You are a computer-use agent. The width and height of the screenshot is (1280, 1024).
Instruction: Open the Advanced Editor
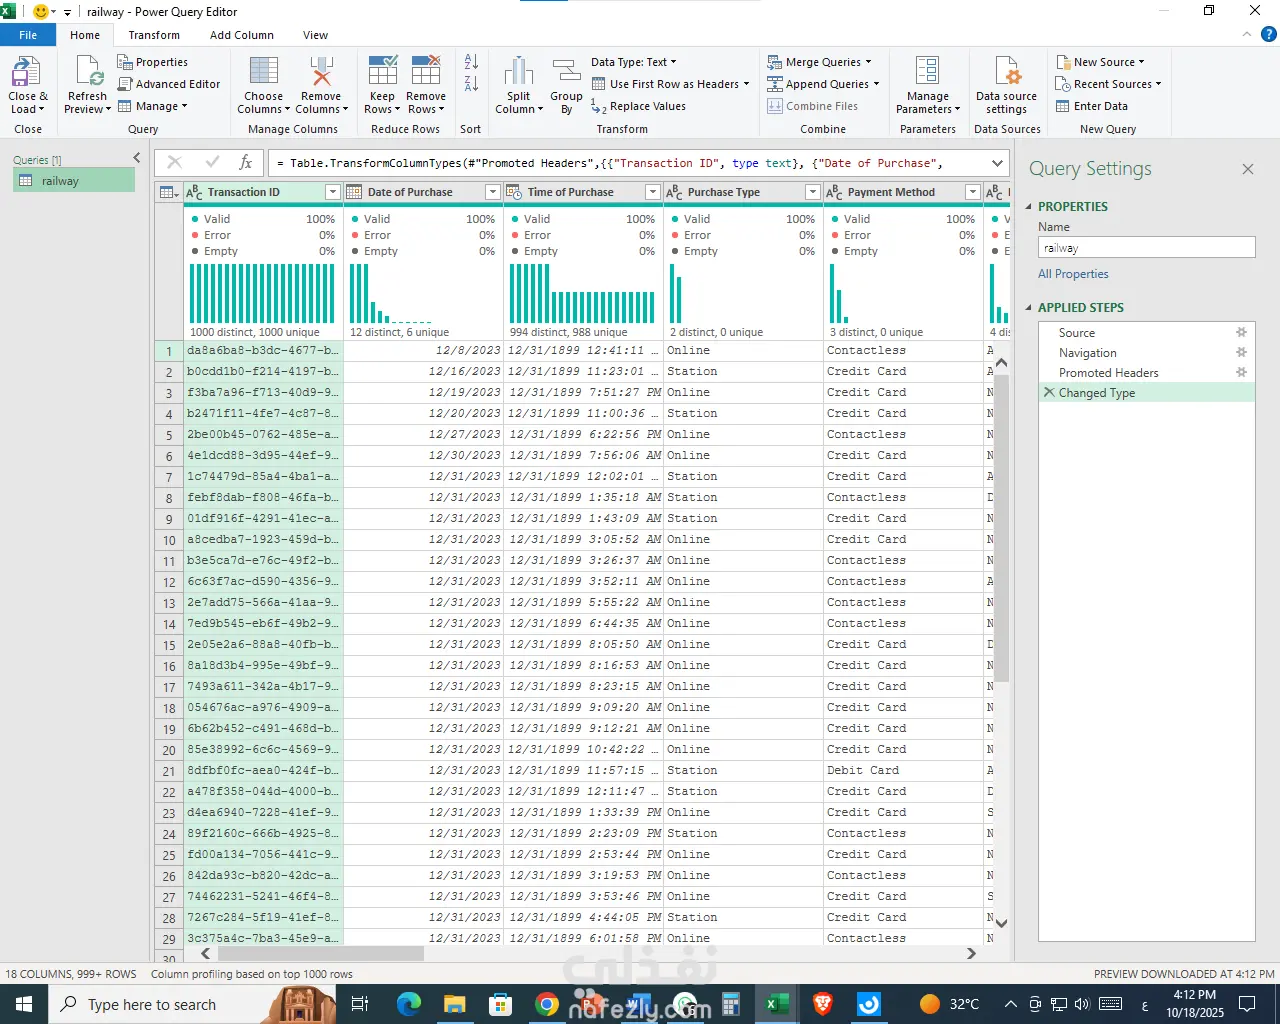click(x=169, y=84)
